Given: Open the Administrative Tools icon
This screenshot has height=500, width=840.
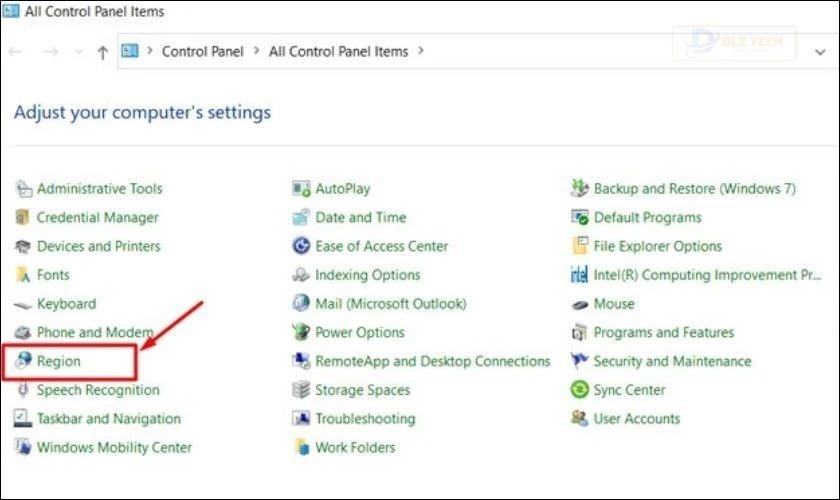Looking at the screenshot, I should [23, 189].
